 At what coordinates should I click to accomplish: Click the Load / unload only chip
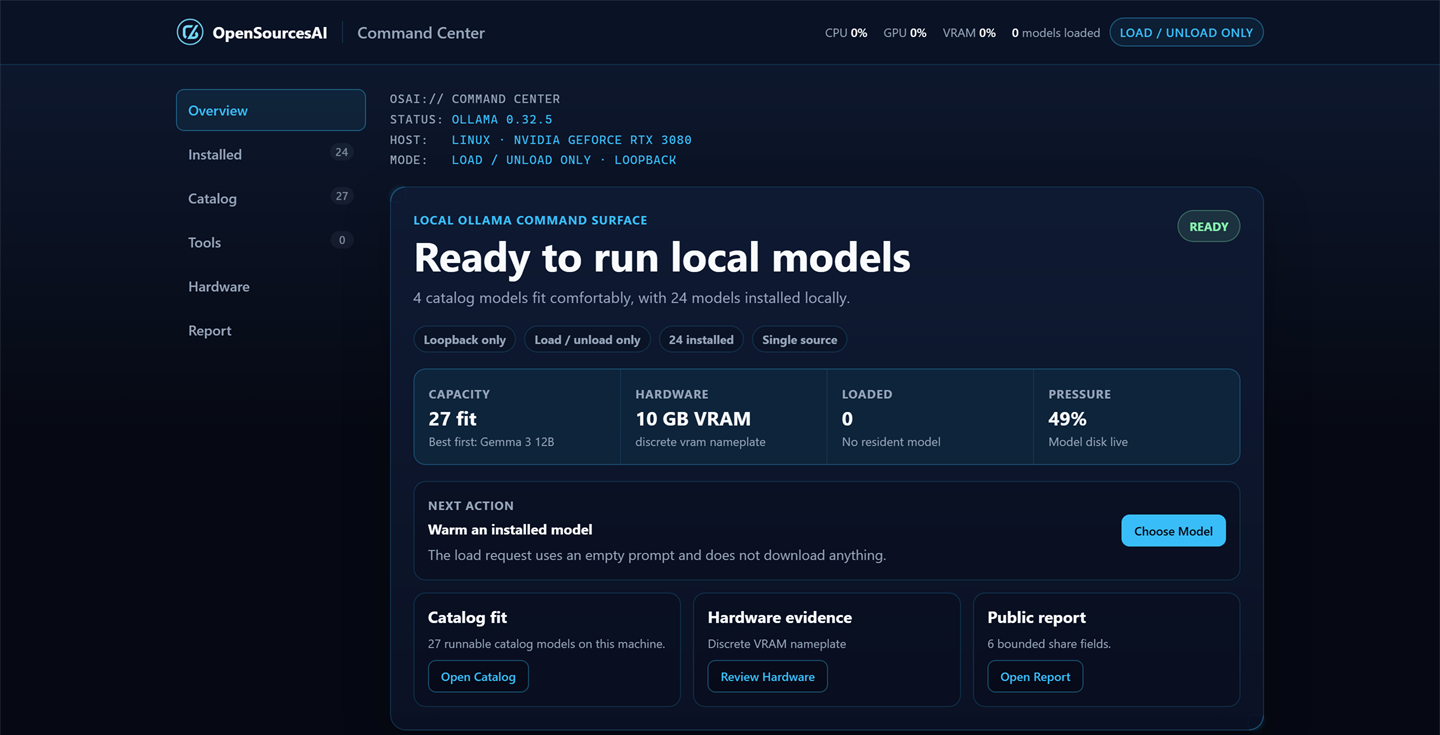(587, 340)
